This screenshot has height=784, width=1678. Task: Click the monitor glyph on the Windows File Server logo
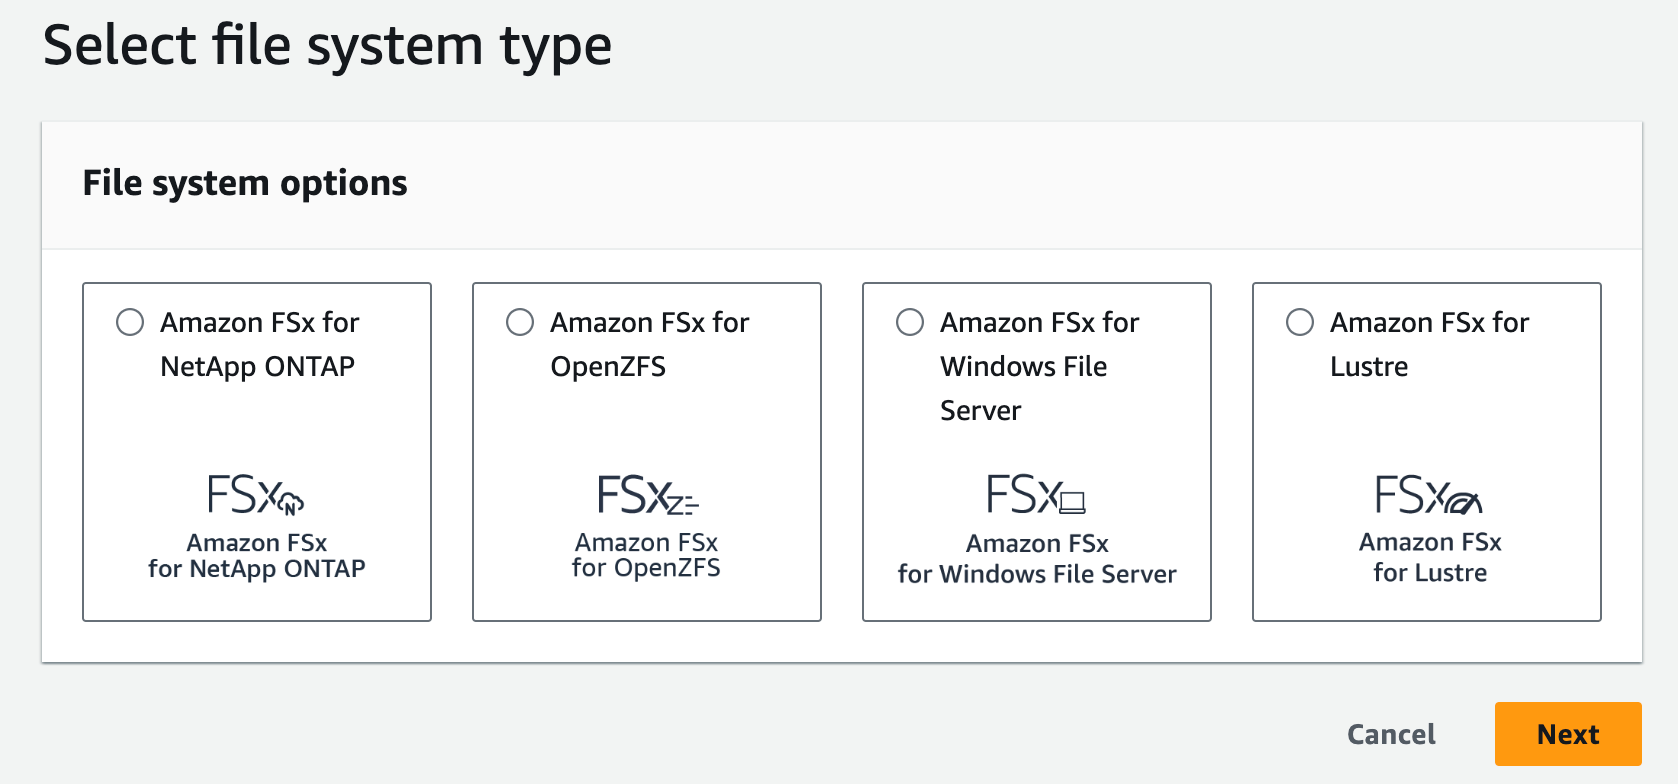pyautogui.click(x=1073, y=503)
